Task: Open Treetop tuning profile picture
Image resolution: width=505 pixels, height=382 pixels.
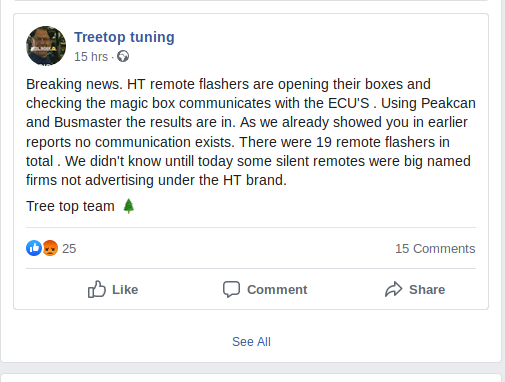Action: [46, 46]
